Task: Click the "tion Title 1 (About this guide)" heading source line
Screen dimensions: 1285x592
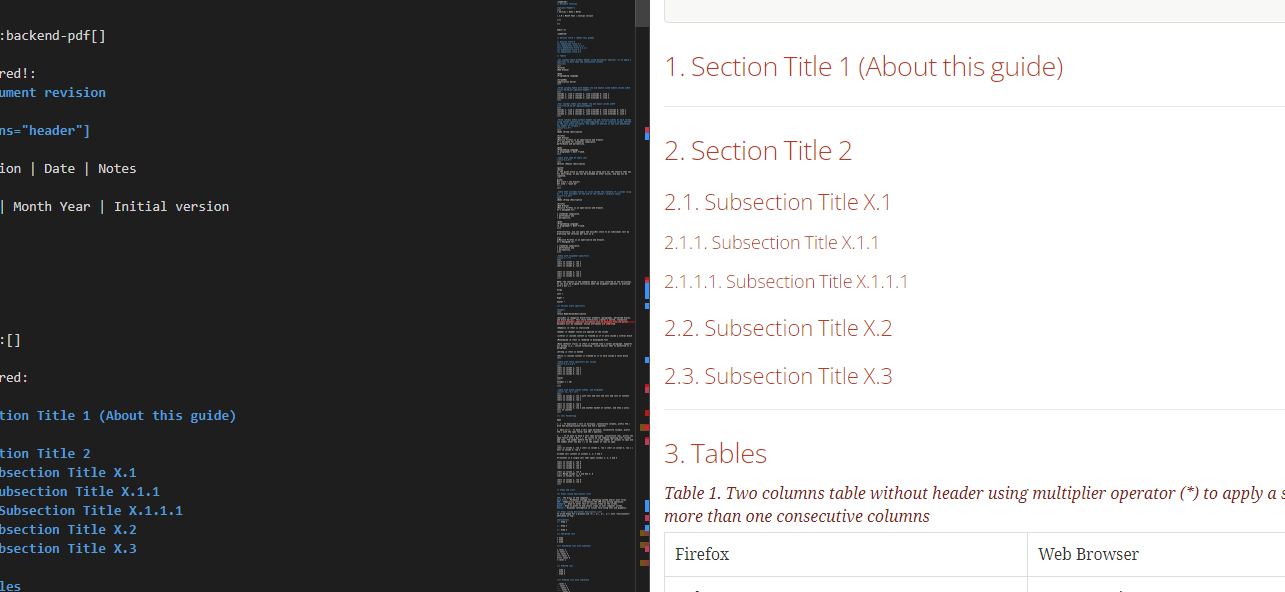Action: click(x=118, y=415)
